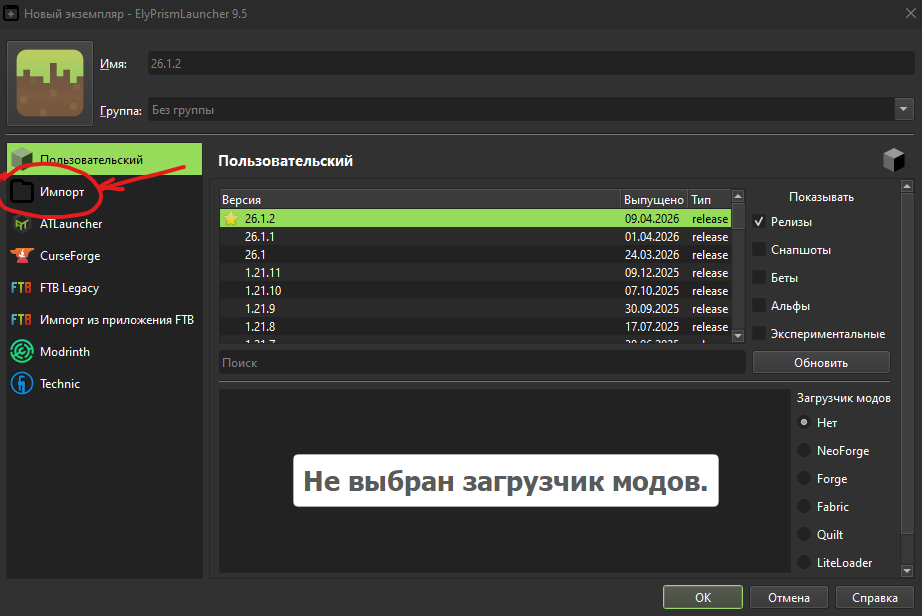The width and height of the screenshot is (922, 616).
Task: Confirm with the OK button
Action: [703, 597]
